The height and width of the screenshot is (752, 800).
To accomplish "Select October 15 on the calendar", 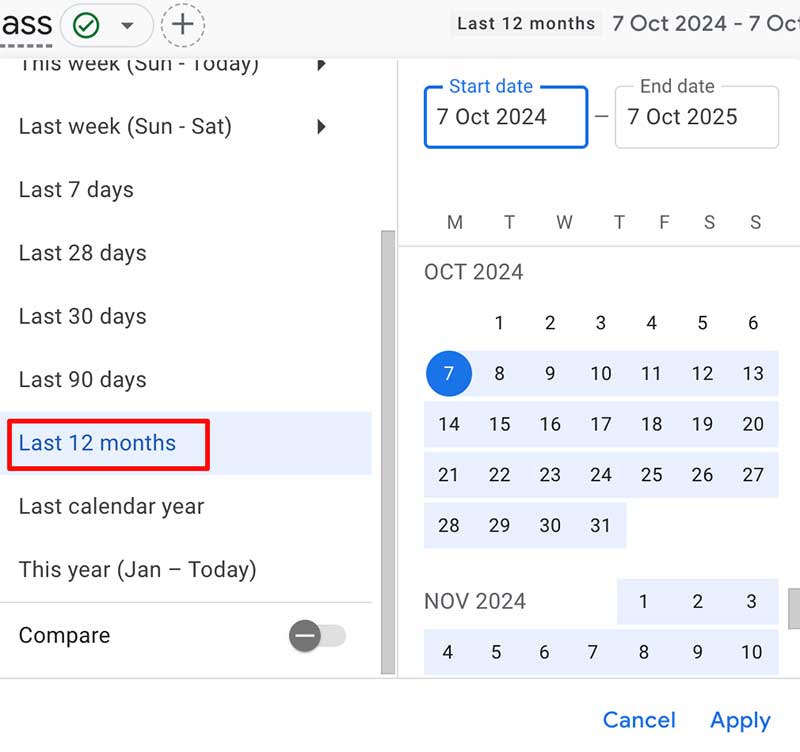I will coord(499,424).
